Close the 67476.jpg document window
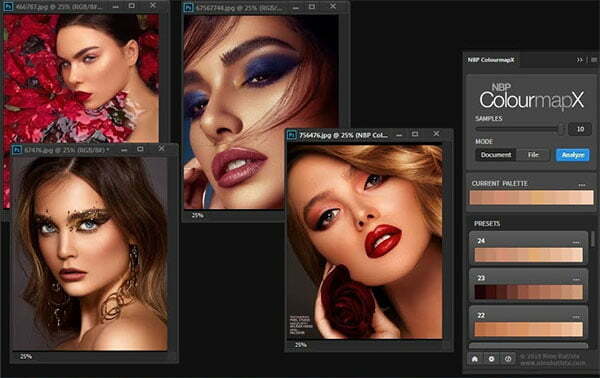The height and width of the screenshot is (378, 600). tap(161, 148)
